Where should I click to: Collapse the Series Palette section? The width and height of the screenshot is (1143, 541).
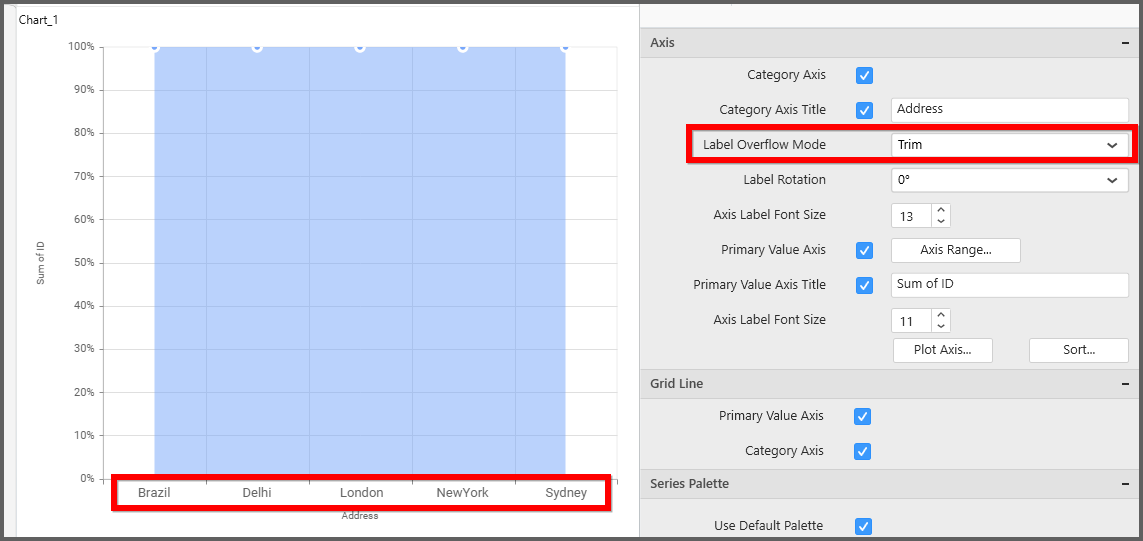pyautogui.click(x=1125, y=484)
